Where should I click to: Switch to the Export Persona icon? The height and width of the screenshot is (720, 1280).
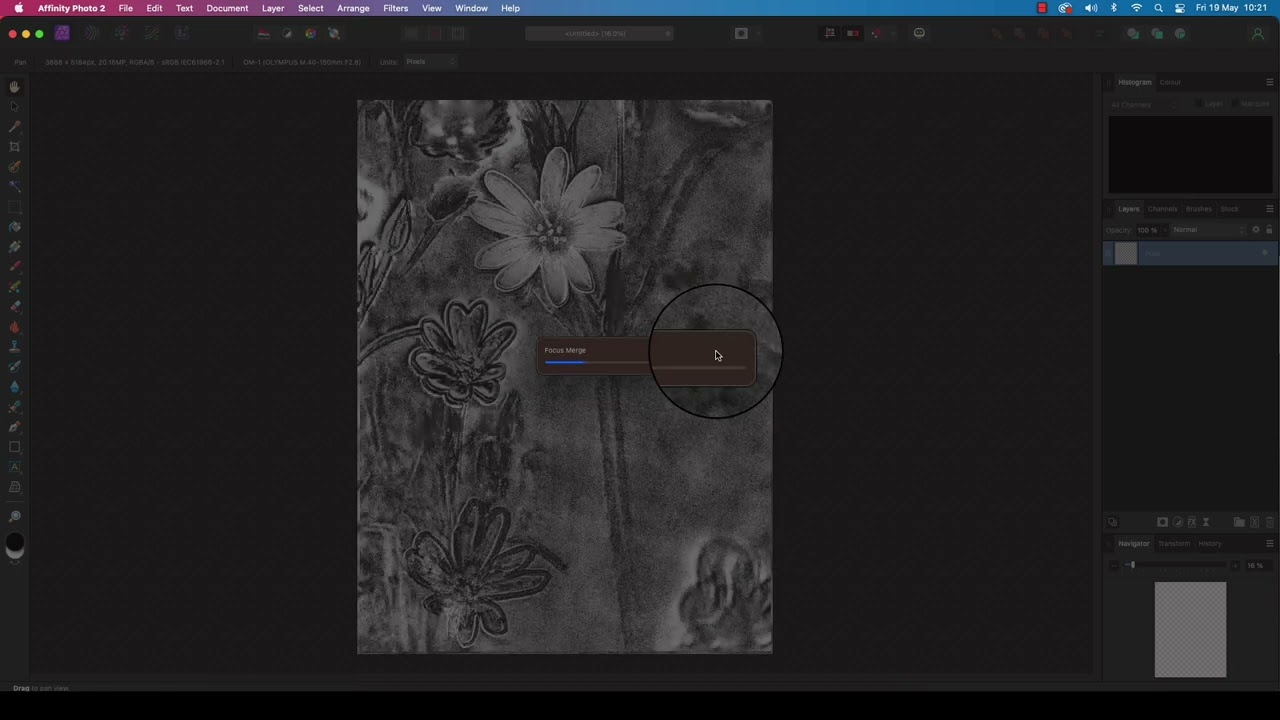(x=181, y=33)
